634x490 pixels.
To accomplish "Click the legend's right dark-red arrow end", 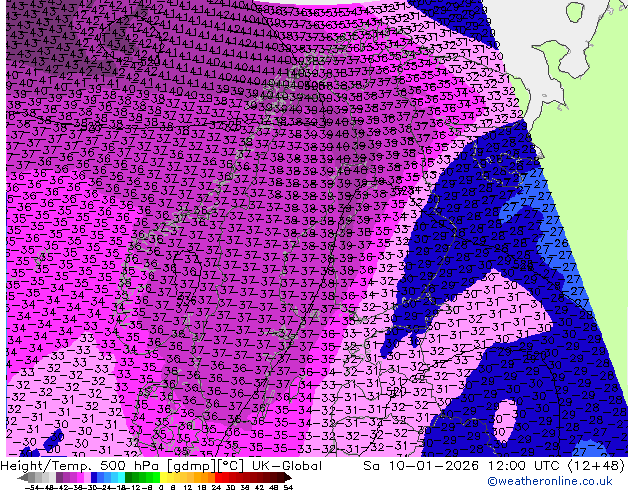I will (288, 478).
